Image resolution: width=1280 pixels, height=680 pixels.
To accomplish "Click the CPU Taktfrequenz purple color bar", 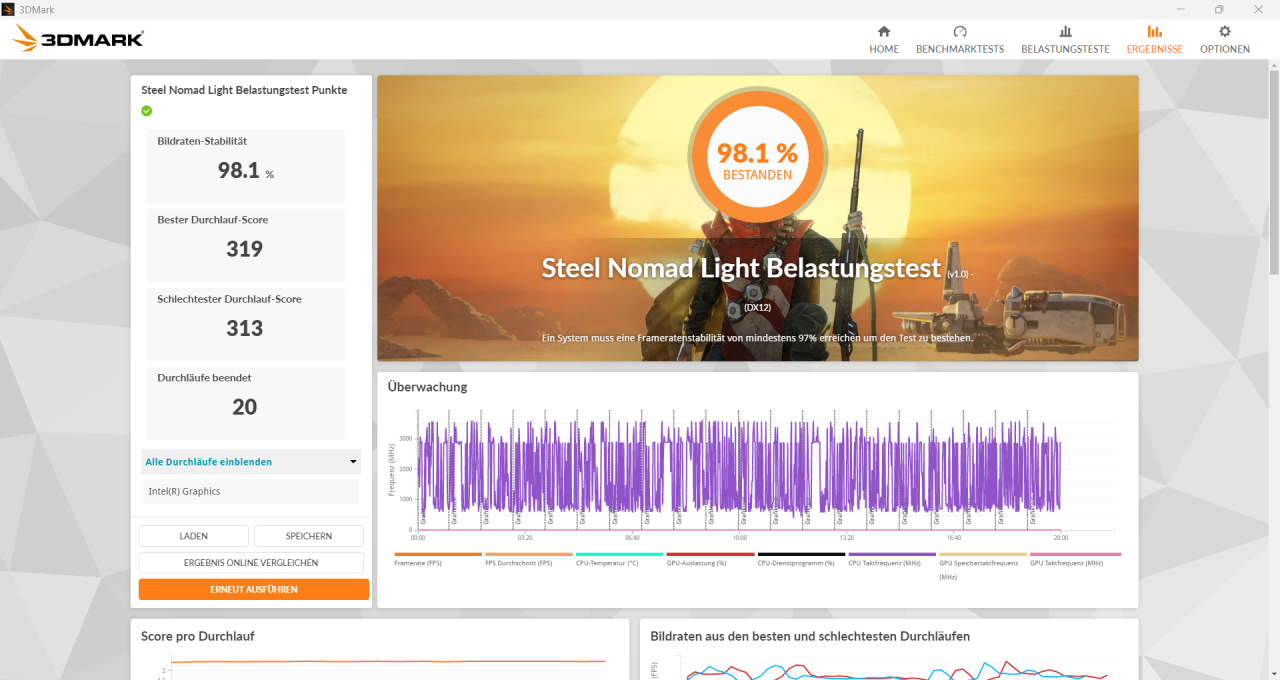I will (893, 556).
